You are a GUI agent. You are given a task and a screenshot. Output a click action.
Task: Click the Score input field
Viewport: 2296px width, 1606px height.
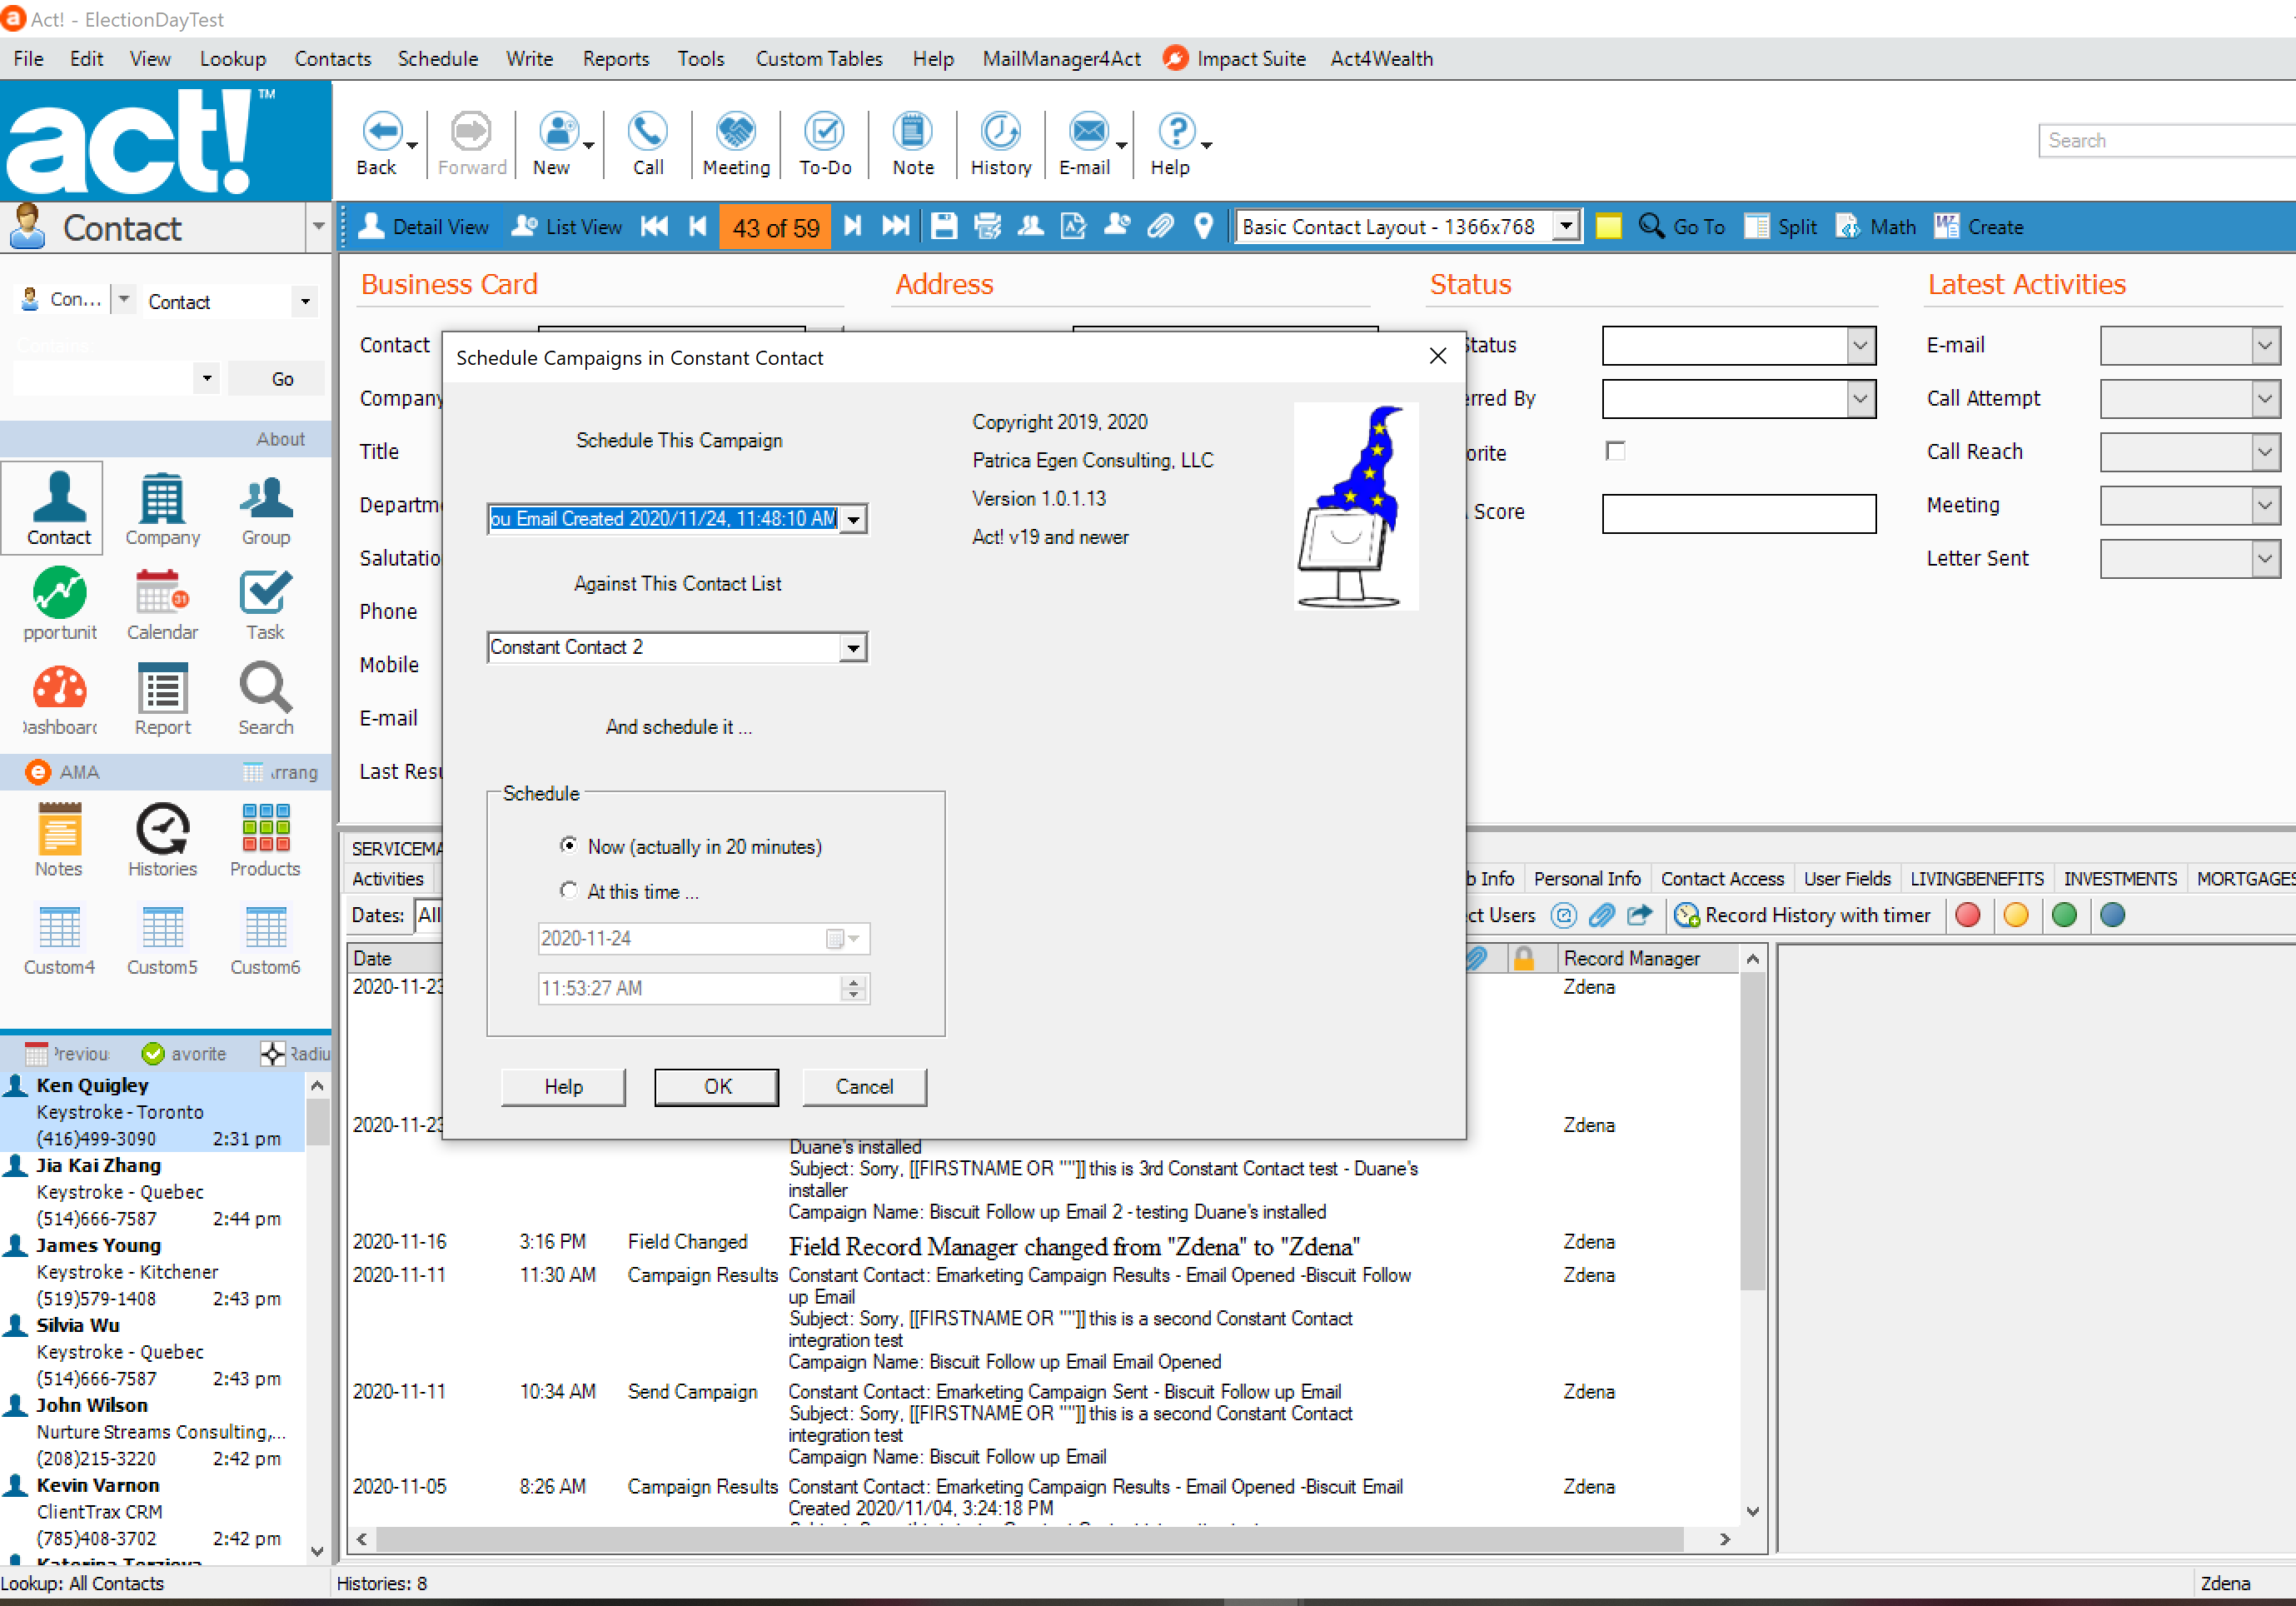pyautogui.click(x=1739, y=513)
